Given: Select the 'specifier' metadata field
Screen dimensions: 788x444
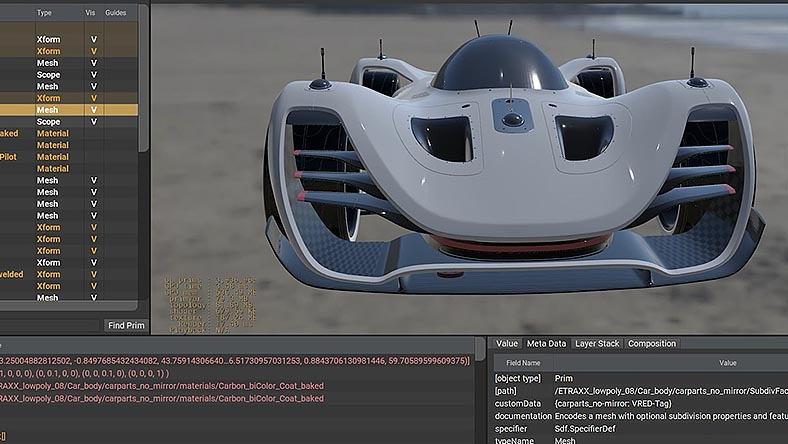Looking at the screenshot, I should pos(511,428).
